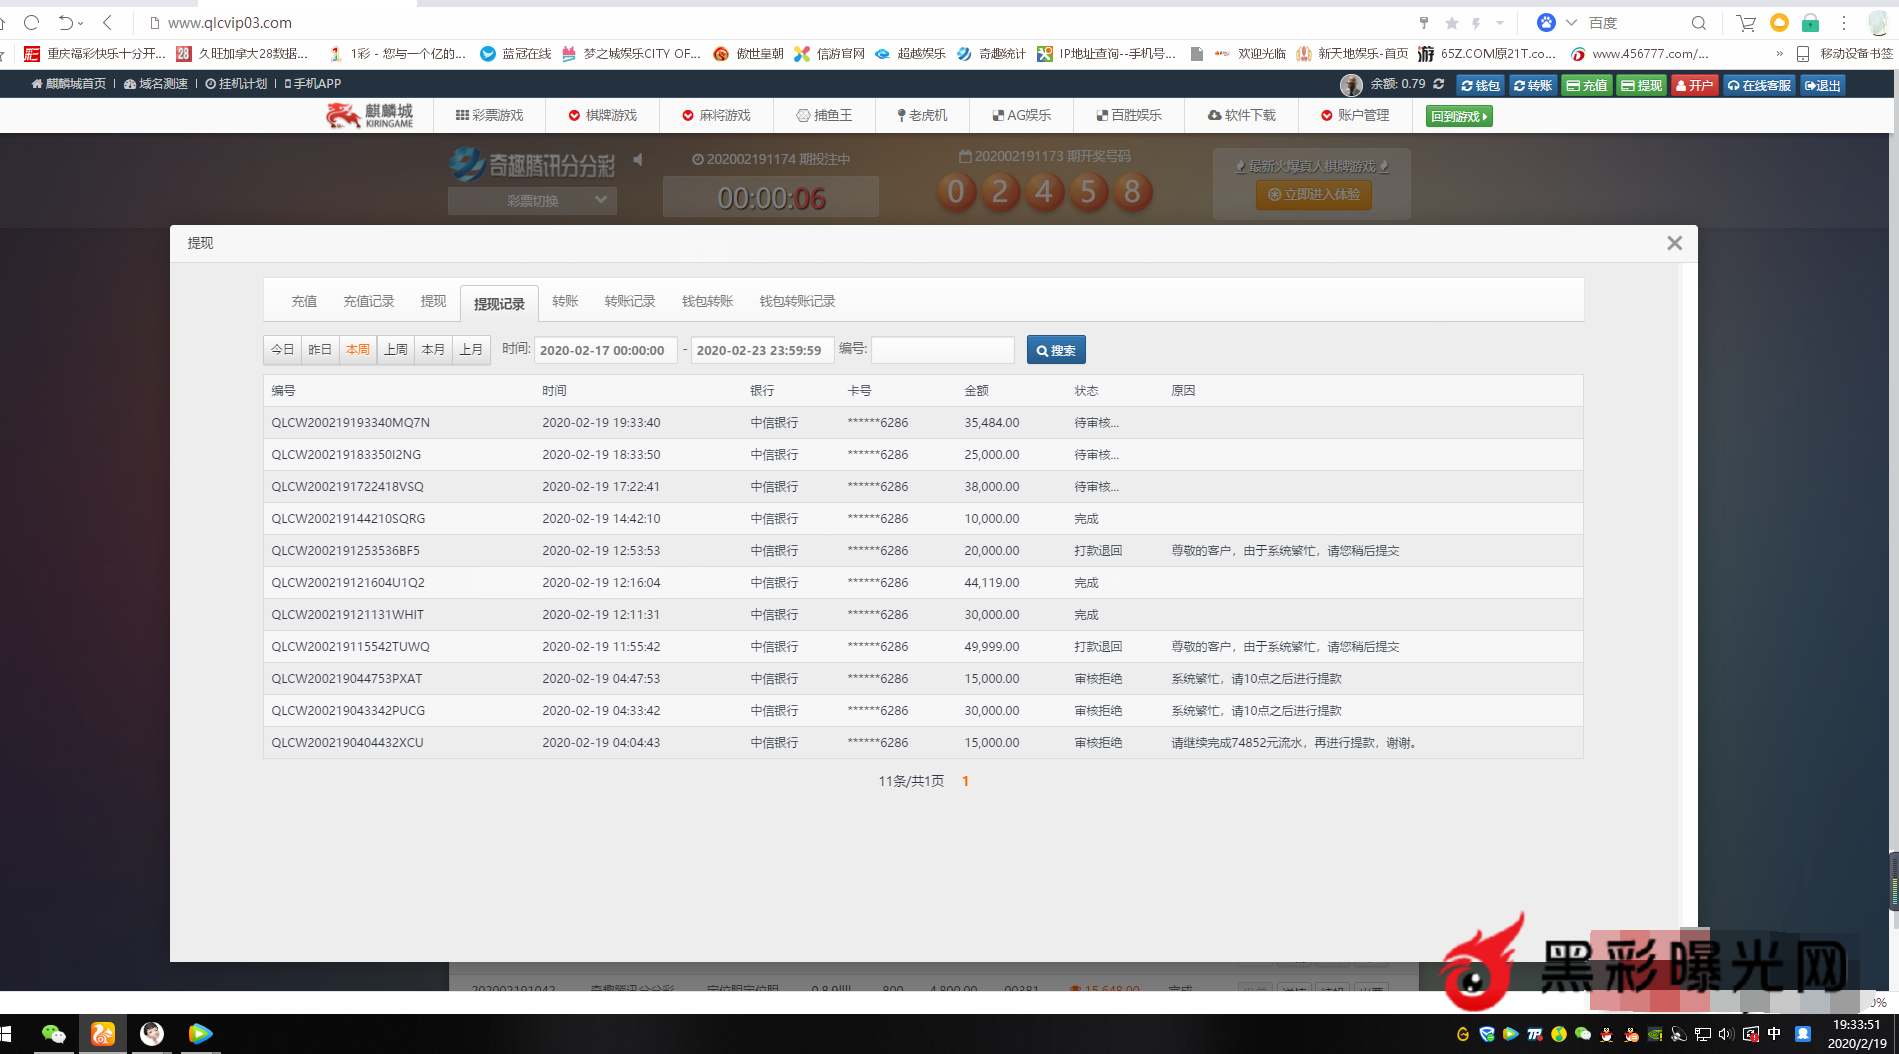Open the 账户管理 menu
The width and height of the screenshot is (1899, 1054).
coord(1355,116)
